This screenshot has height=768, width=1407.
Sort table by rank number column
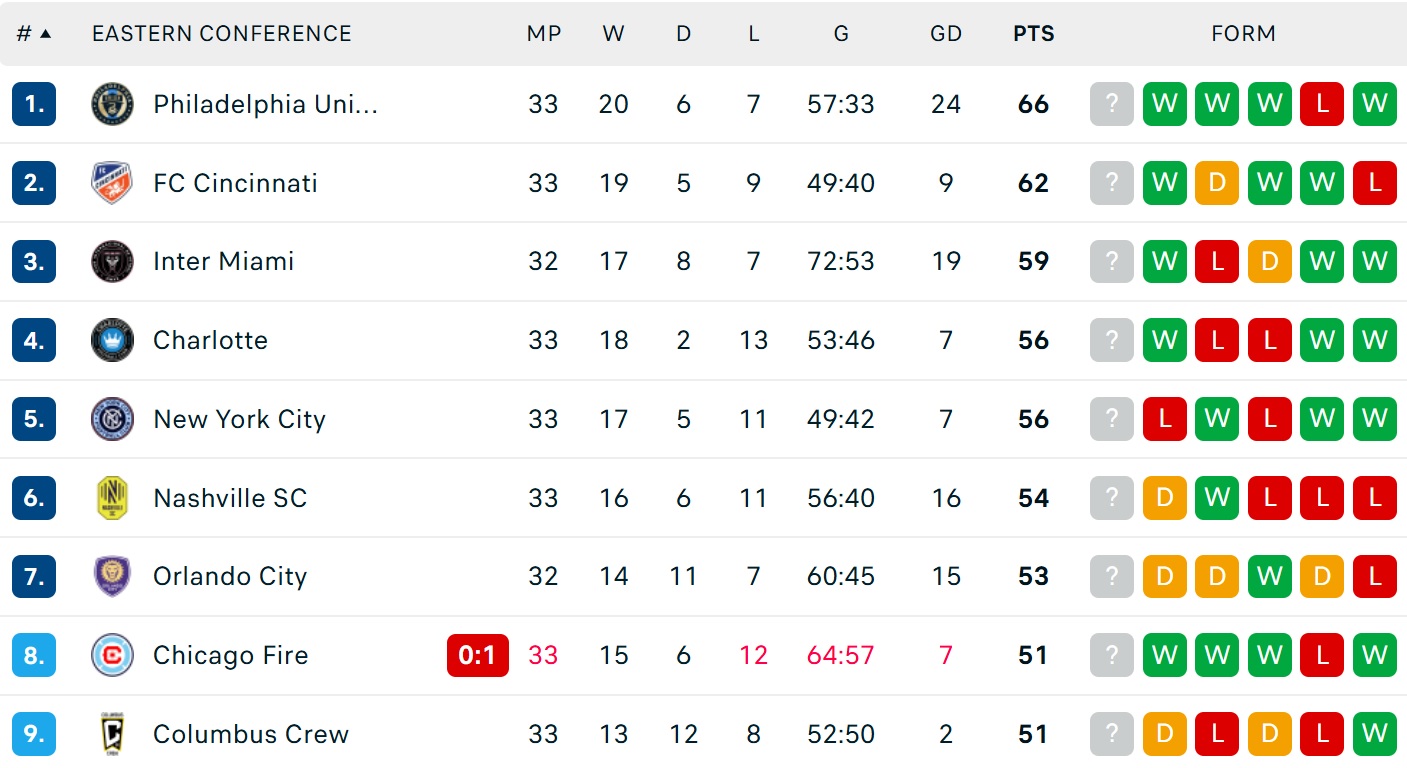click(x=33, y=33)
